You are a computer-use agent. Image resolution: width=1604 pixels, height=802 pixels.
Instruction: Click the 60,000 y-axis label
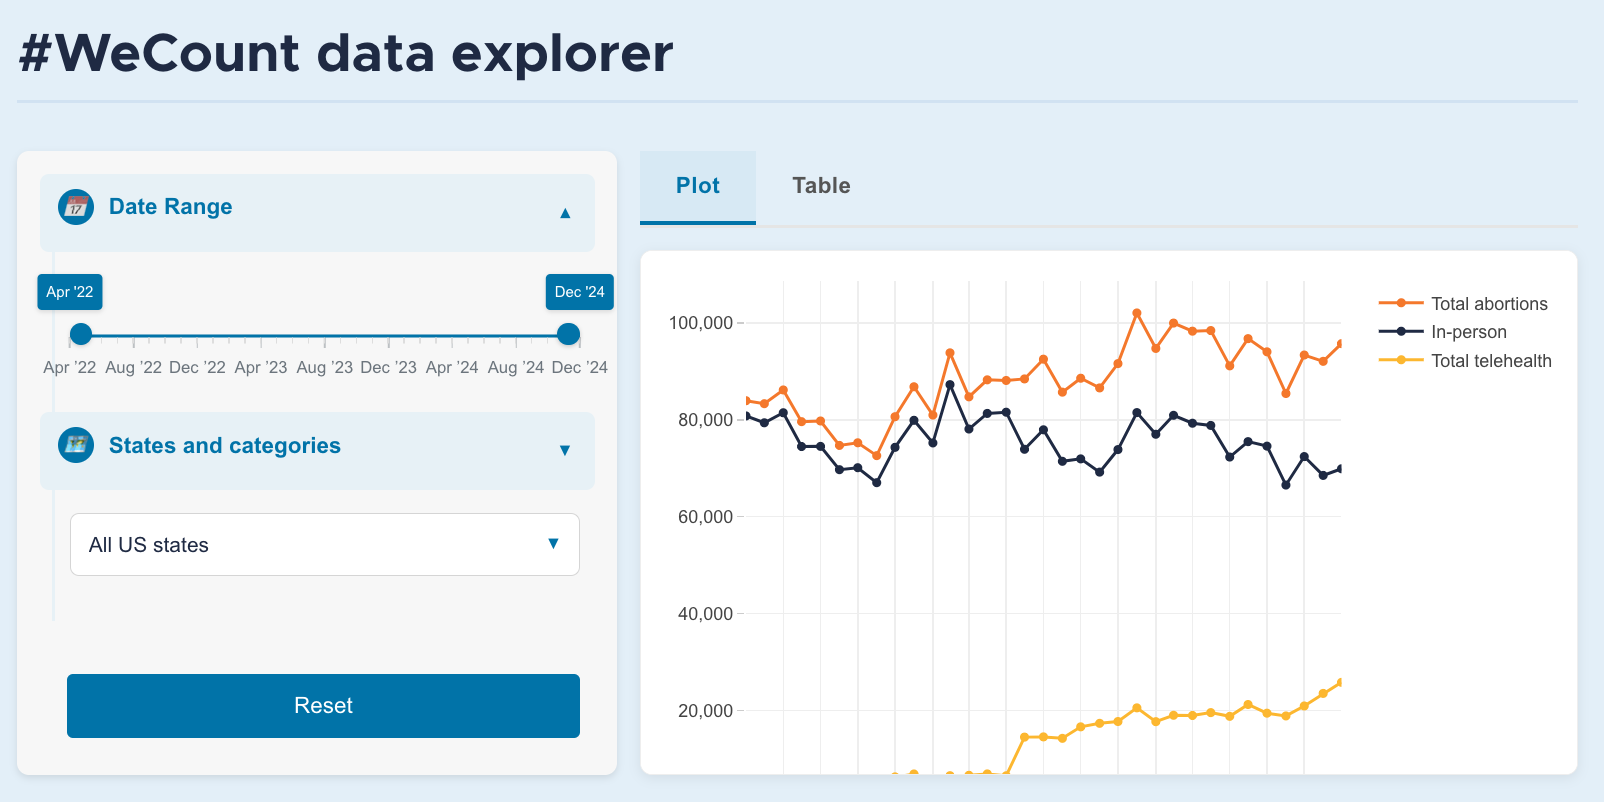pyautogui.click(x=705, y=517)
